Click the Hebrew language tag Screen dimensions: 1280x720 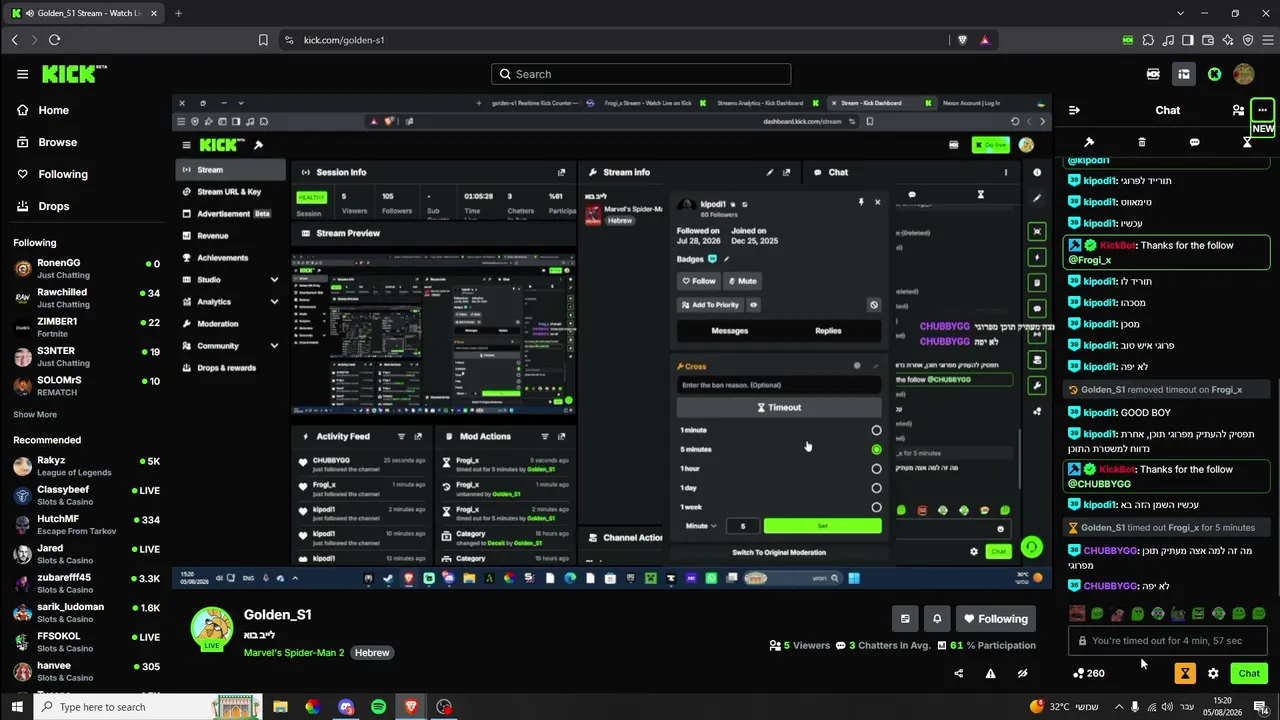tap(372, 653)
